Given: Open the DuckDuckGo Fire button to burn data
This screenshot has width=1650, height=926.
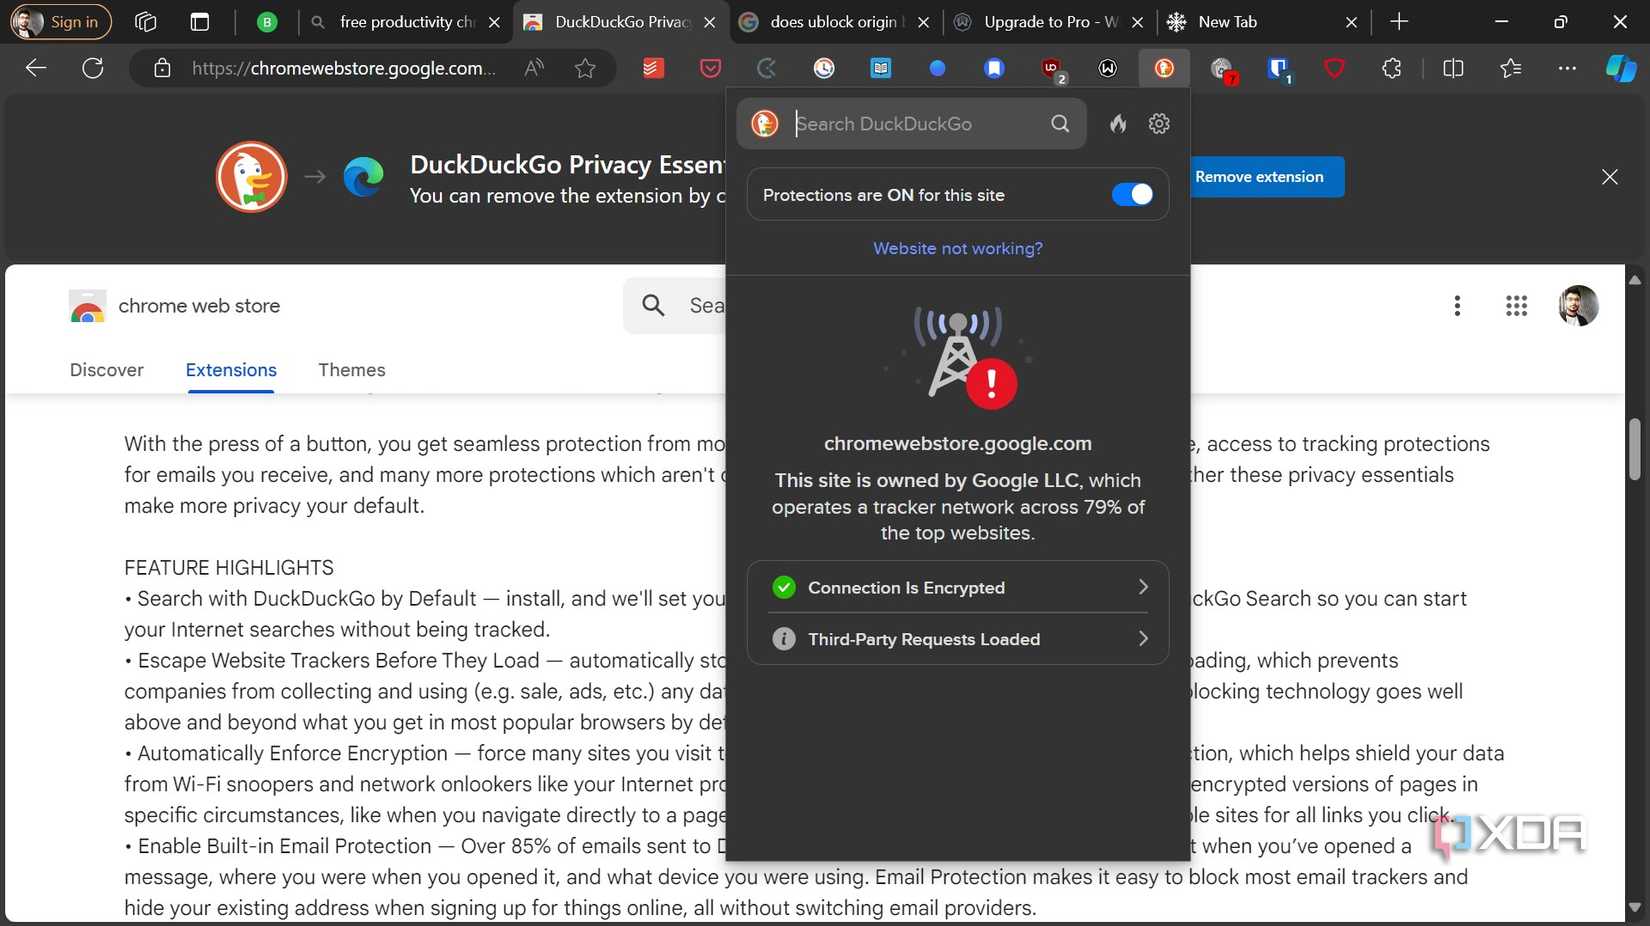Looking at the screenshot, I should click(x=1117, y=124).
